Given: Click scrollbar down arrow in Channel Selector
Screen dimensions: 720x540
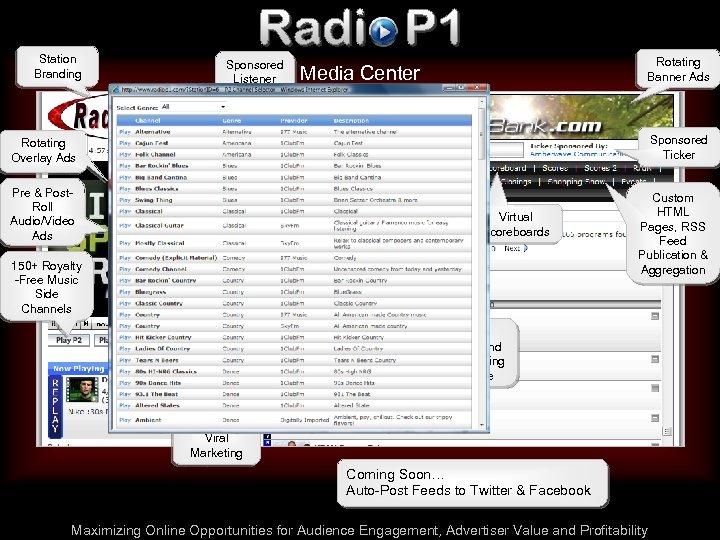Looking at the screenshot, I should click(x=482, y=425).
